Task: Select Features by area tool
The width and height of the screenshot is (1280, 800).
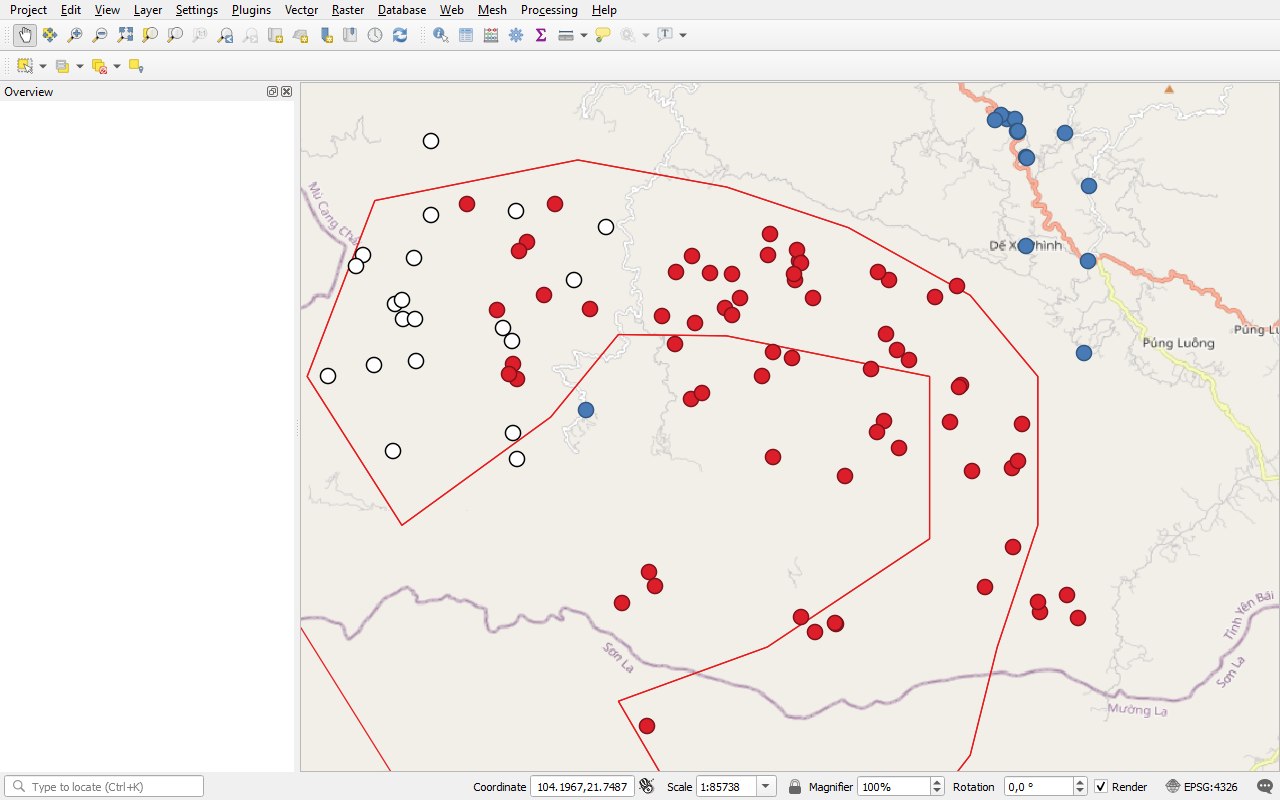Action: tap(25, 66)
